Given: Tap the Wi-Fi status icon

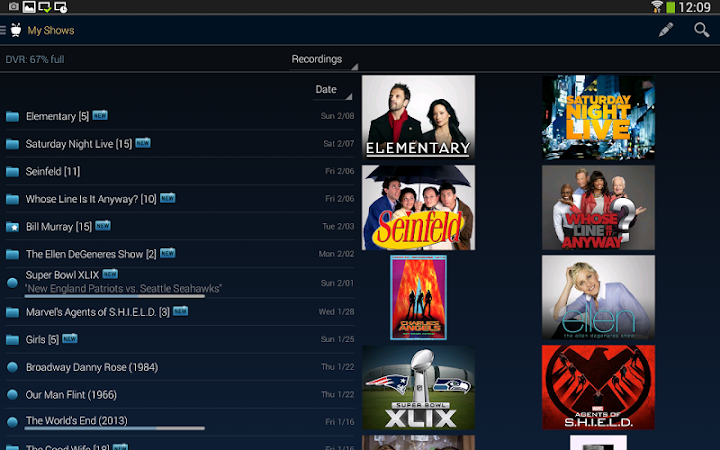Looking at the screenshot, I should click(657, 7).
